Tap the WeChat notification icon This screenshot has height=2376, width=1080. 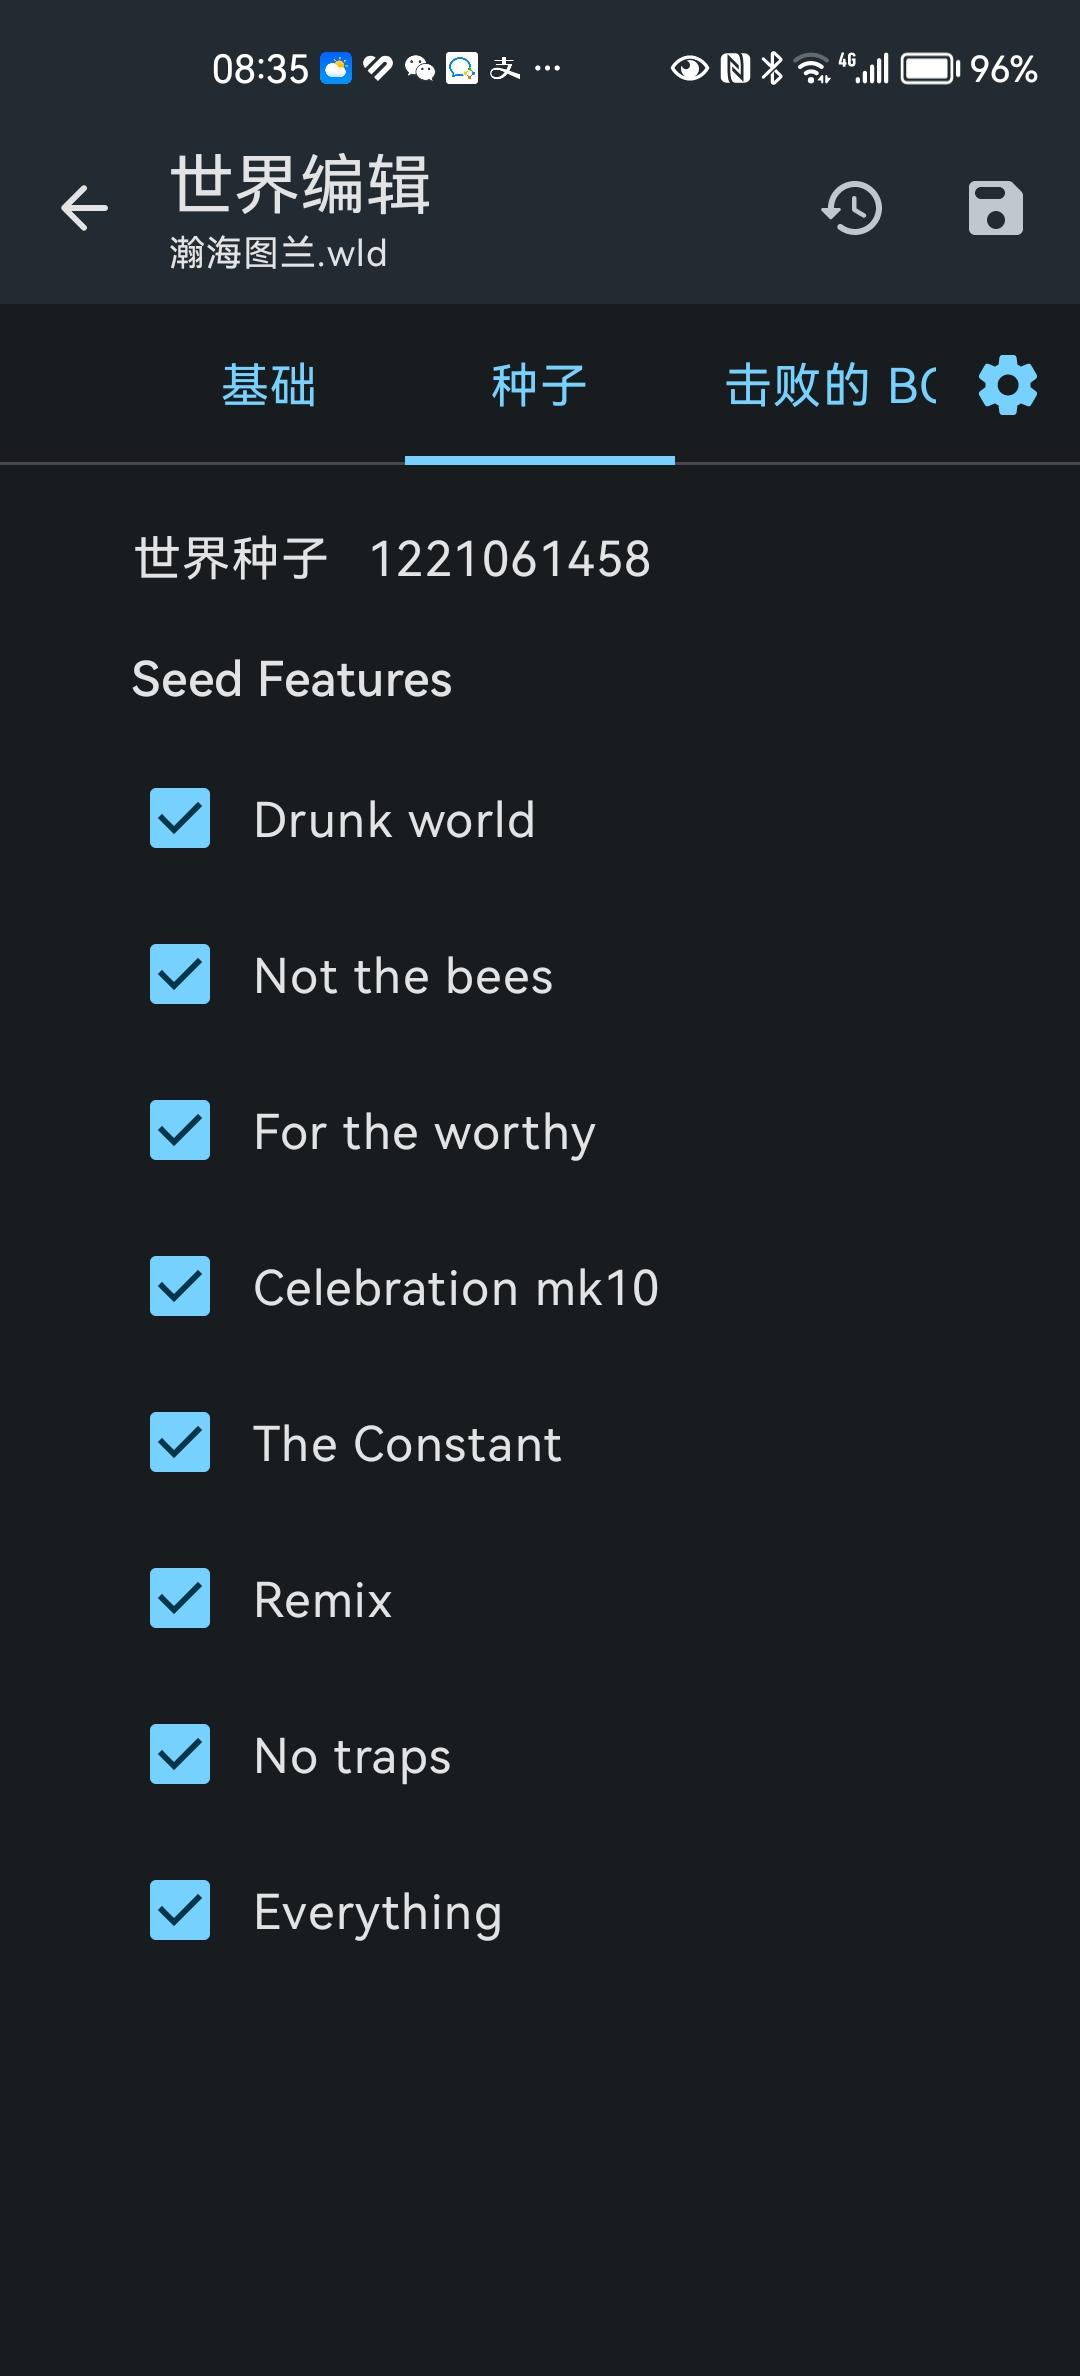coord(420,68)
